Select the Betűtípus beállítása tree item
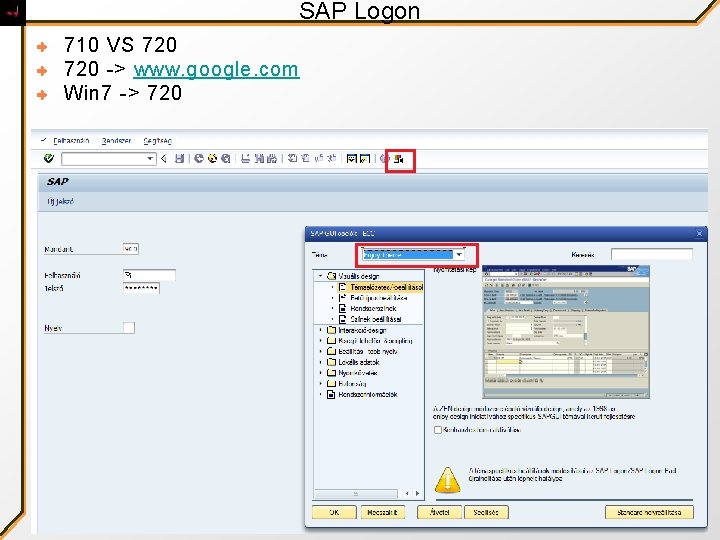The height and width of the screenshot is (540, 720). point(379,298)
